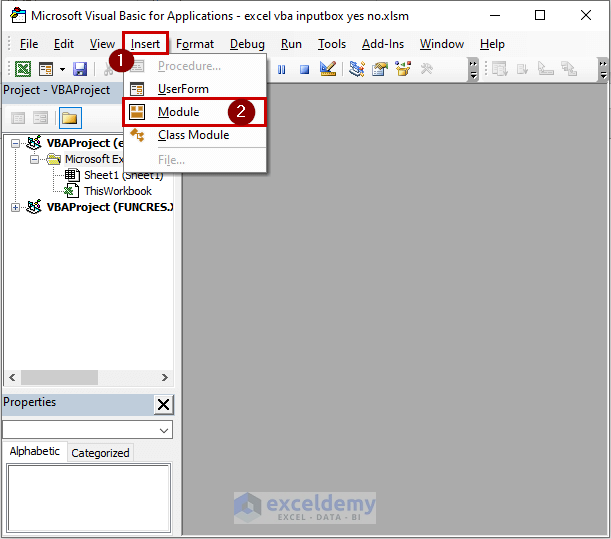Open the Window menu
Viewport: 611px width, 539px height.
[441, 44]
